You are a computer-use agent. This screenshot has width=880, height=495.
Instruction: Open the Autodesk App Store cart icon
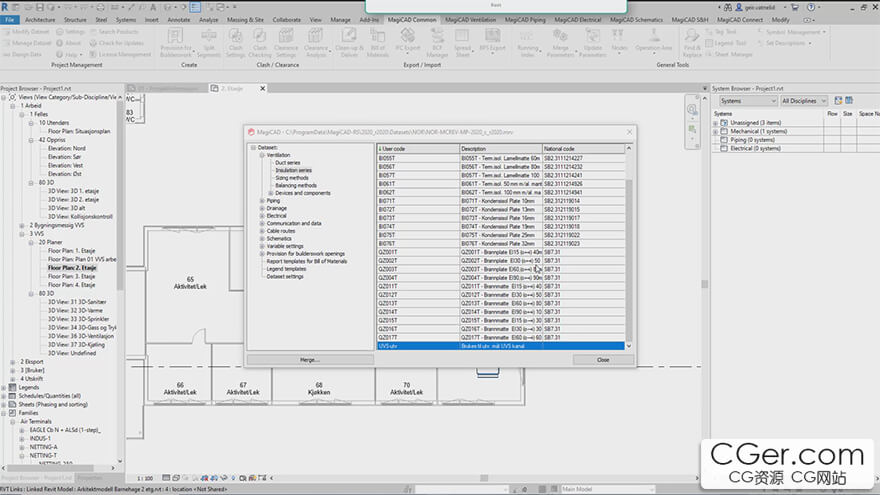click(795, 7)
